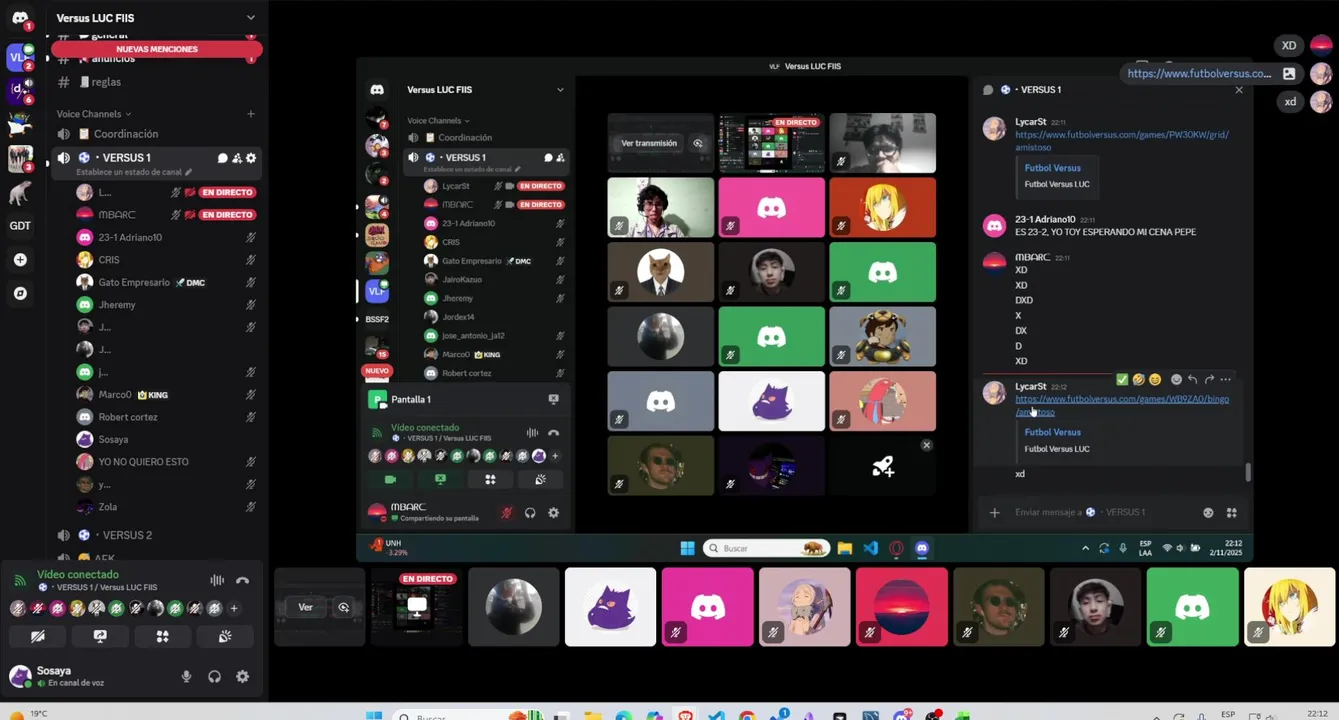Open Discover servers compass icon
1339x720 pixels.
(20, 294)
